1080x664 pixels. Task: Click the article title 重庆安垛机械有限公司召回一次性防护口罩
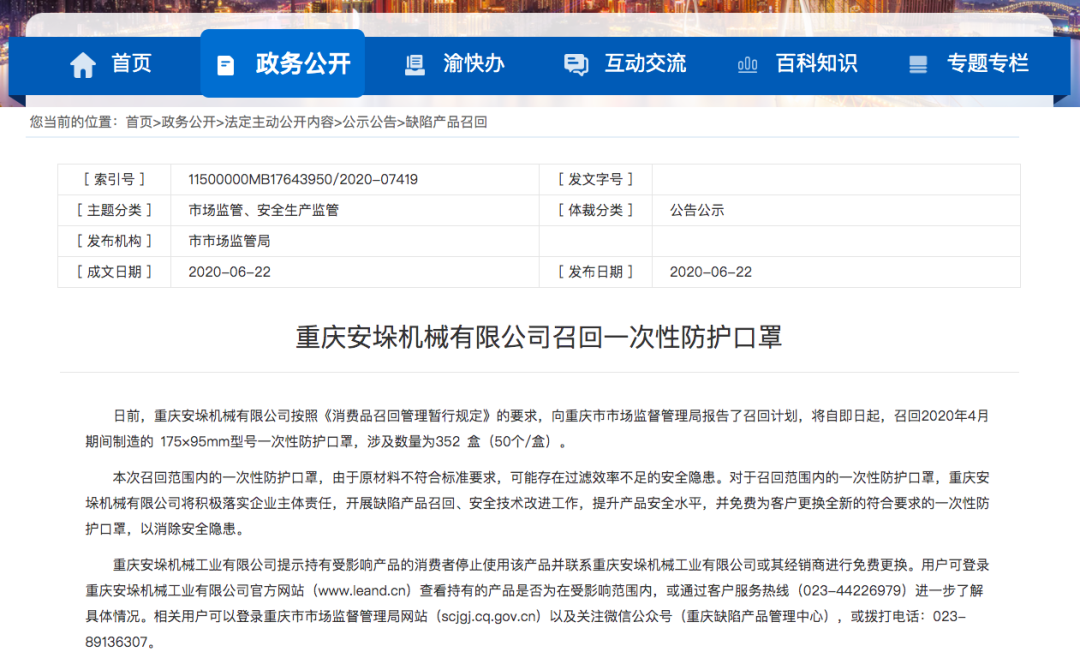(539, 338)
